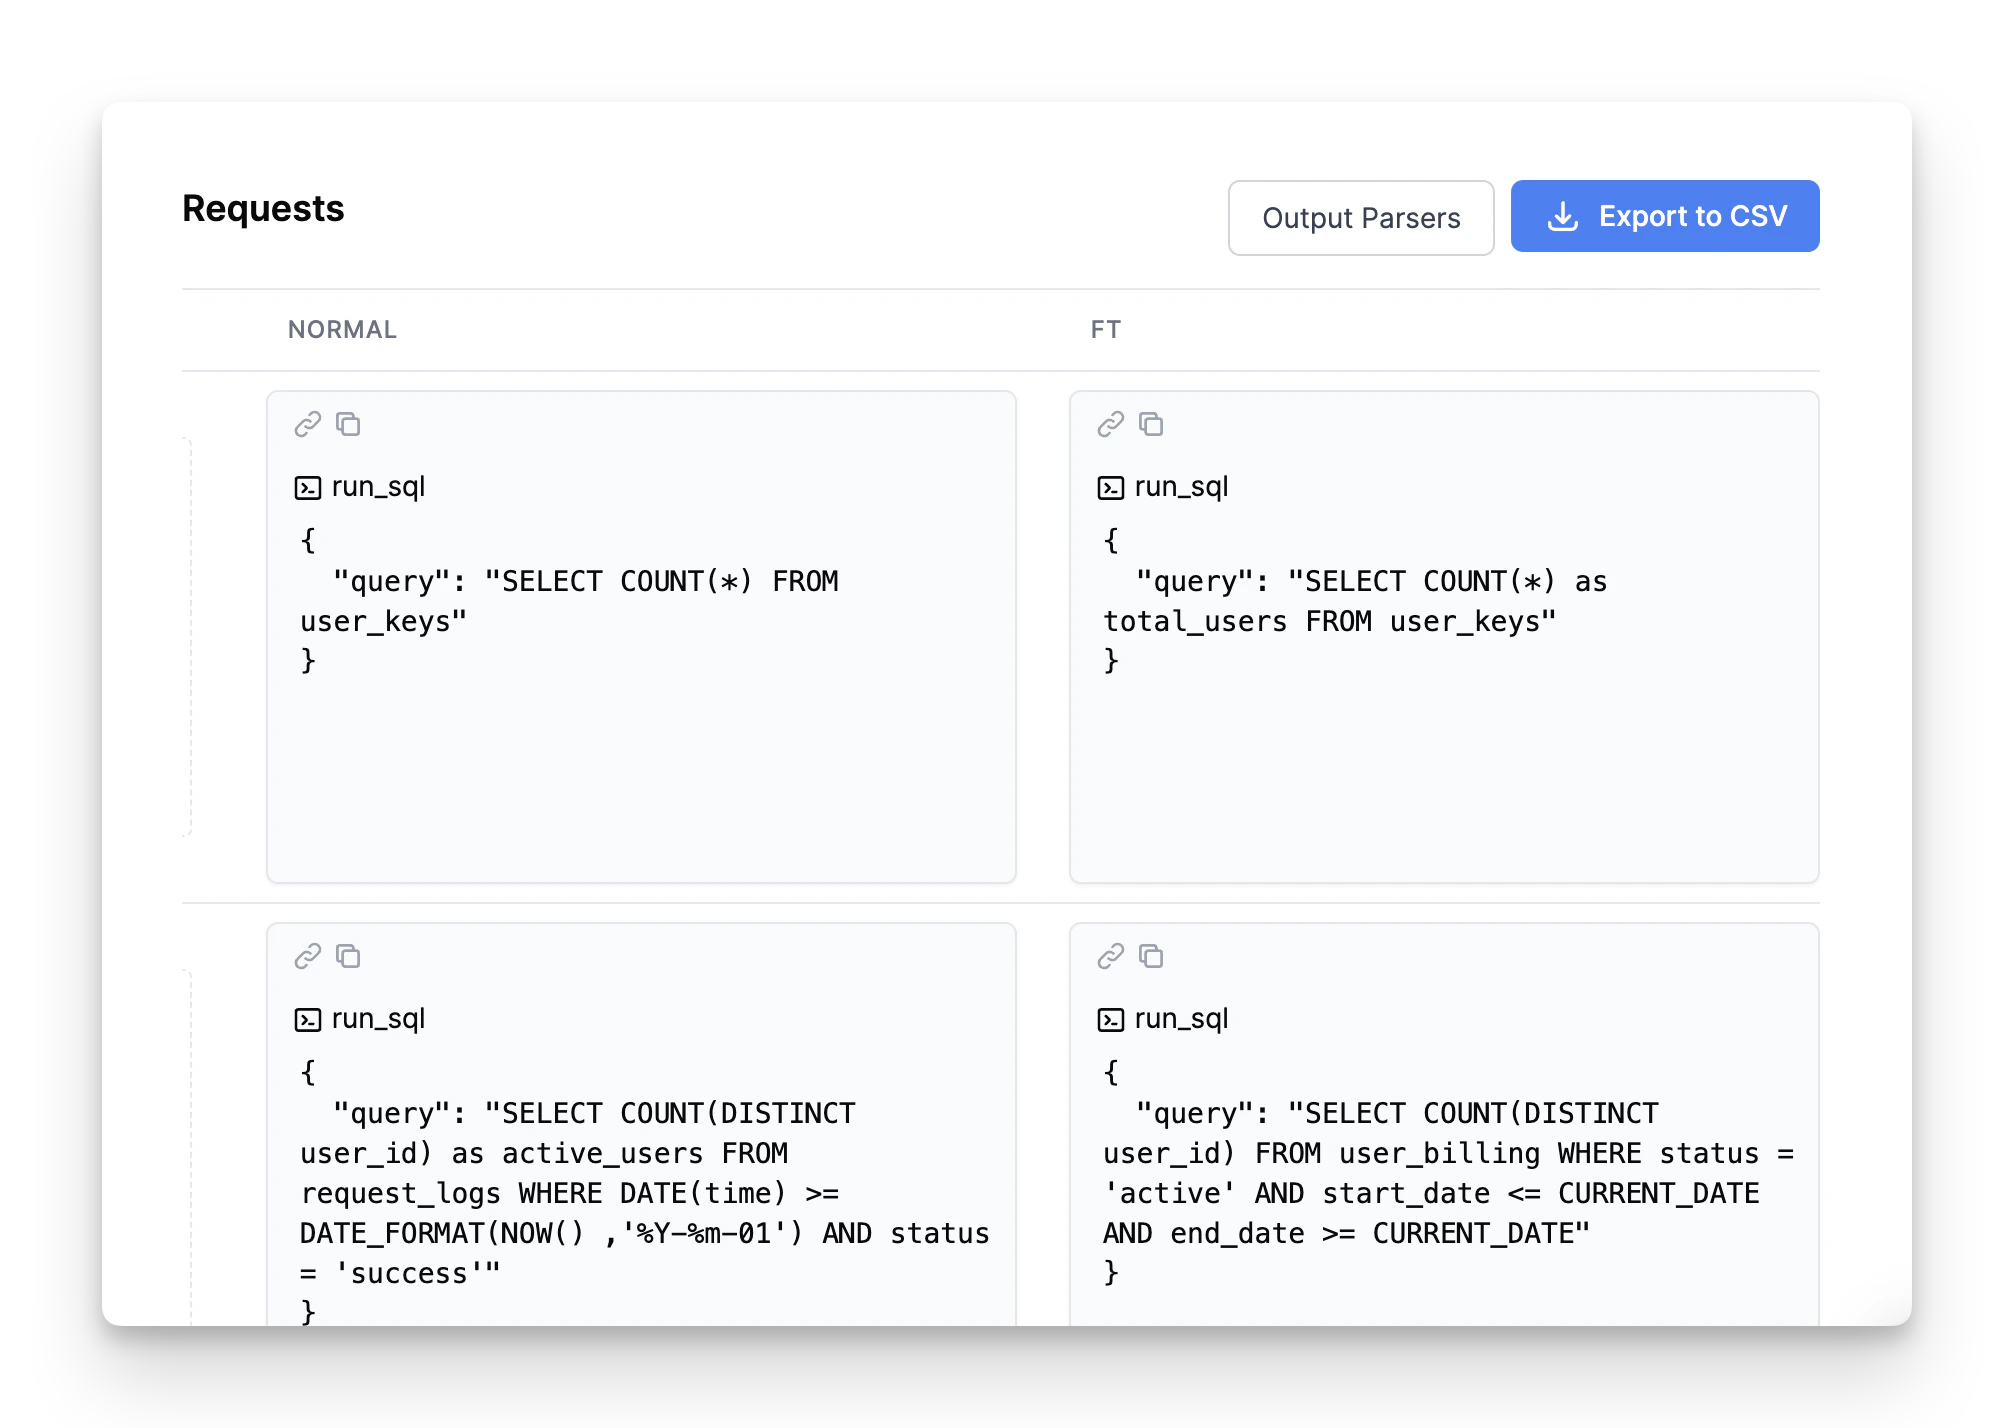This screenshot has width=2014, height=1428.
Task: Open link for the second NORMAL request
Action: tap(307, 956)
